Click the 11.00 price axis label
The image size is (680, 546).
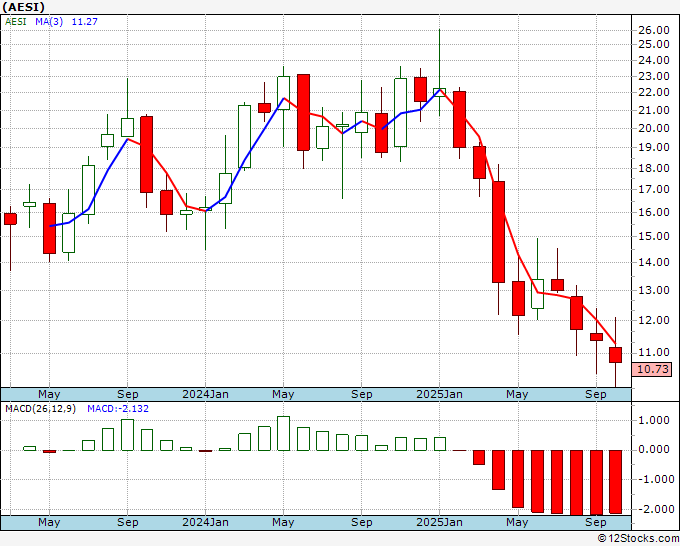click(x=654, y=352)
